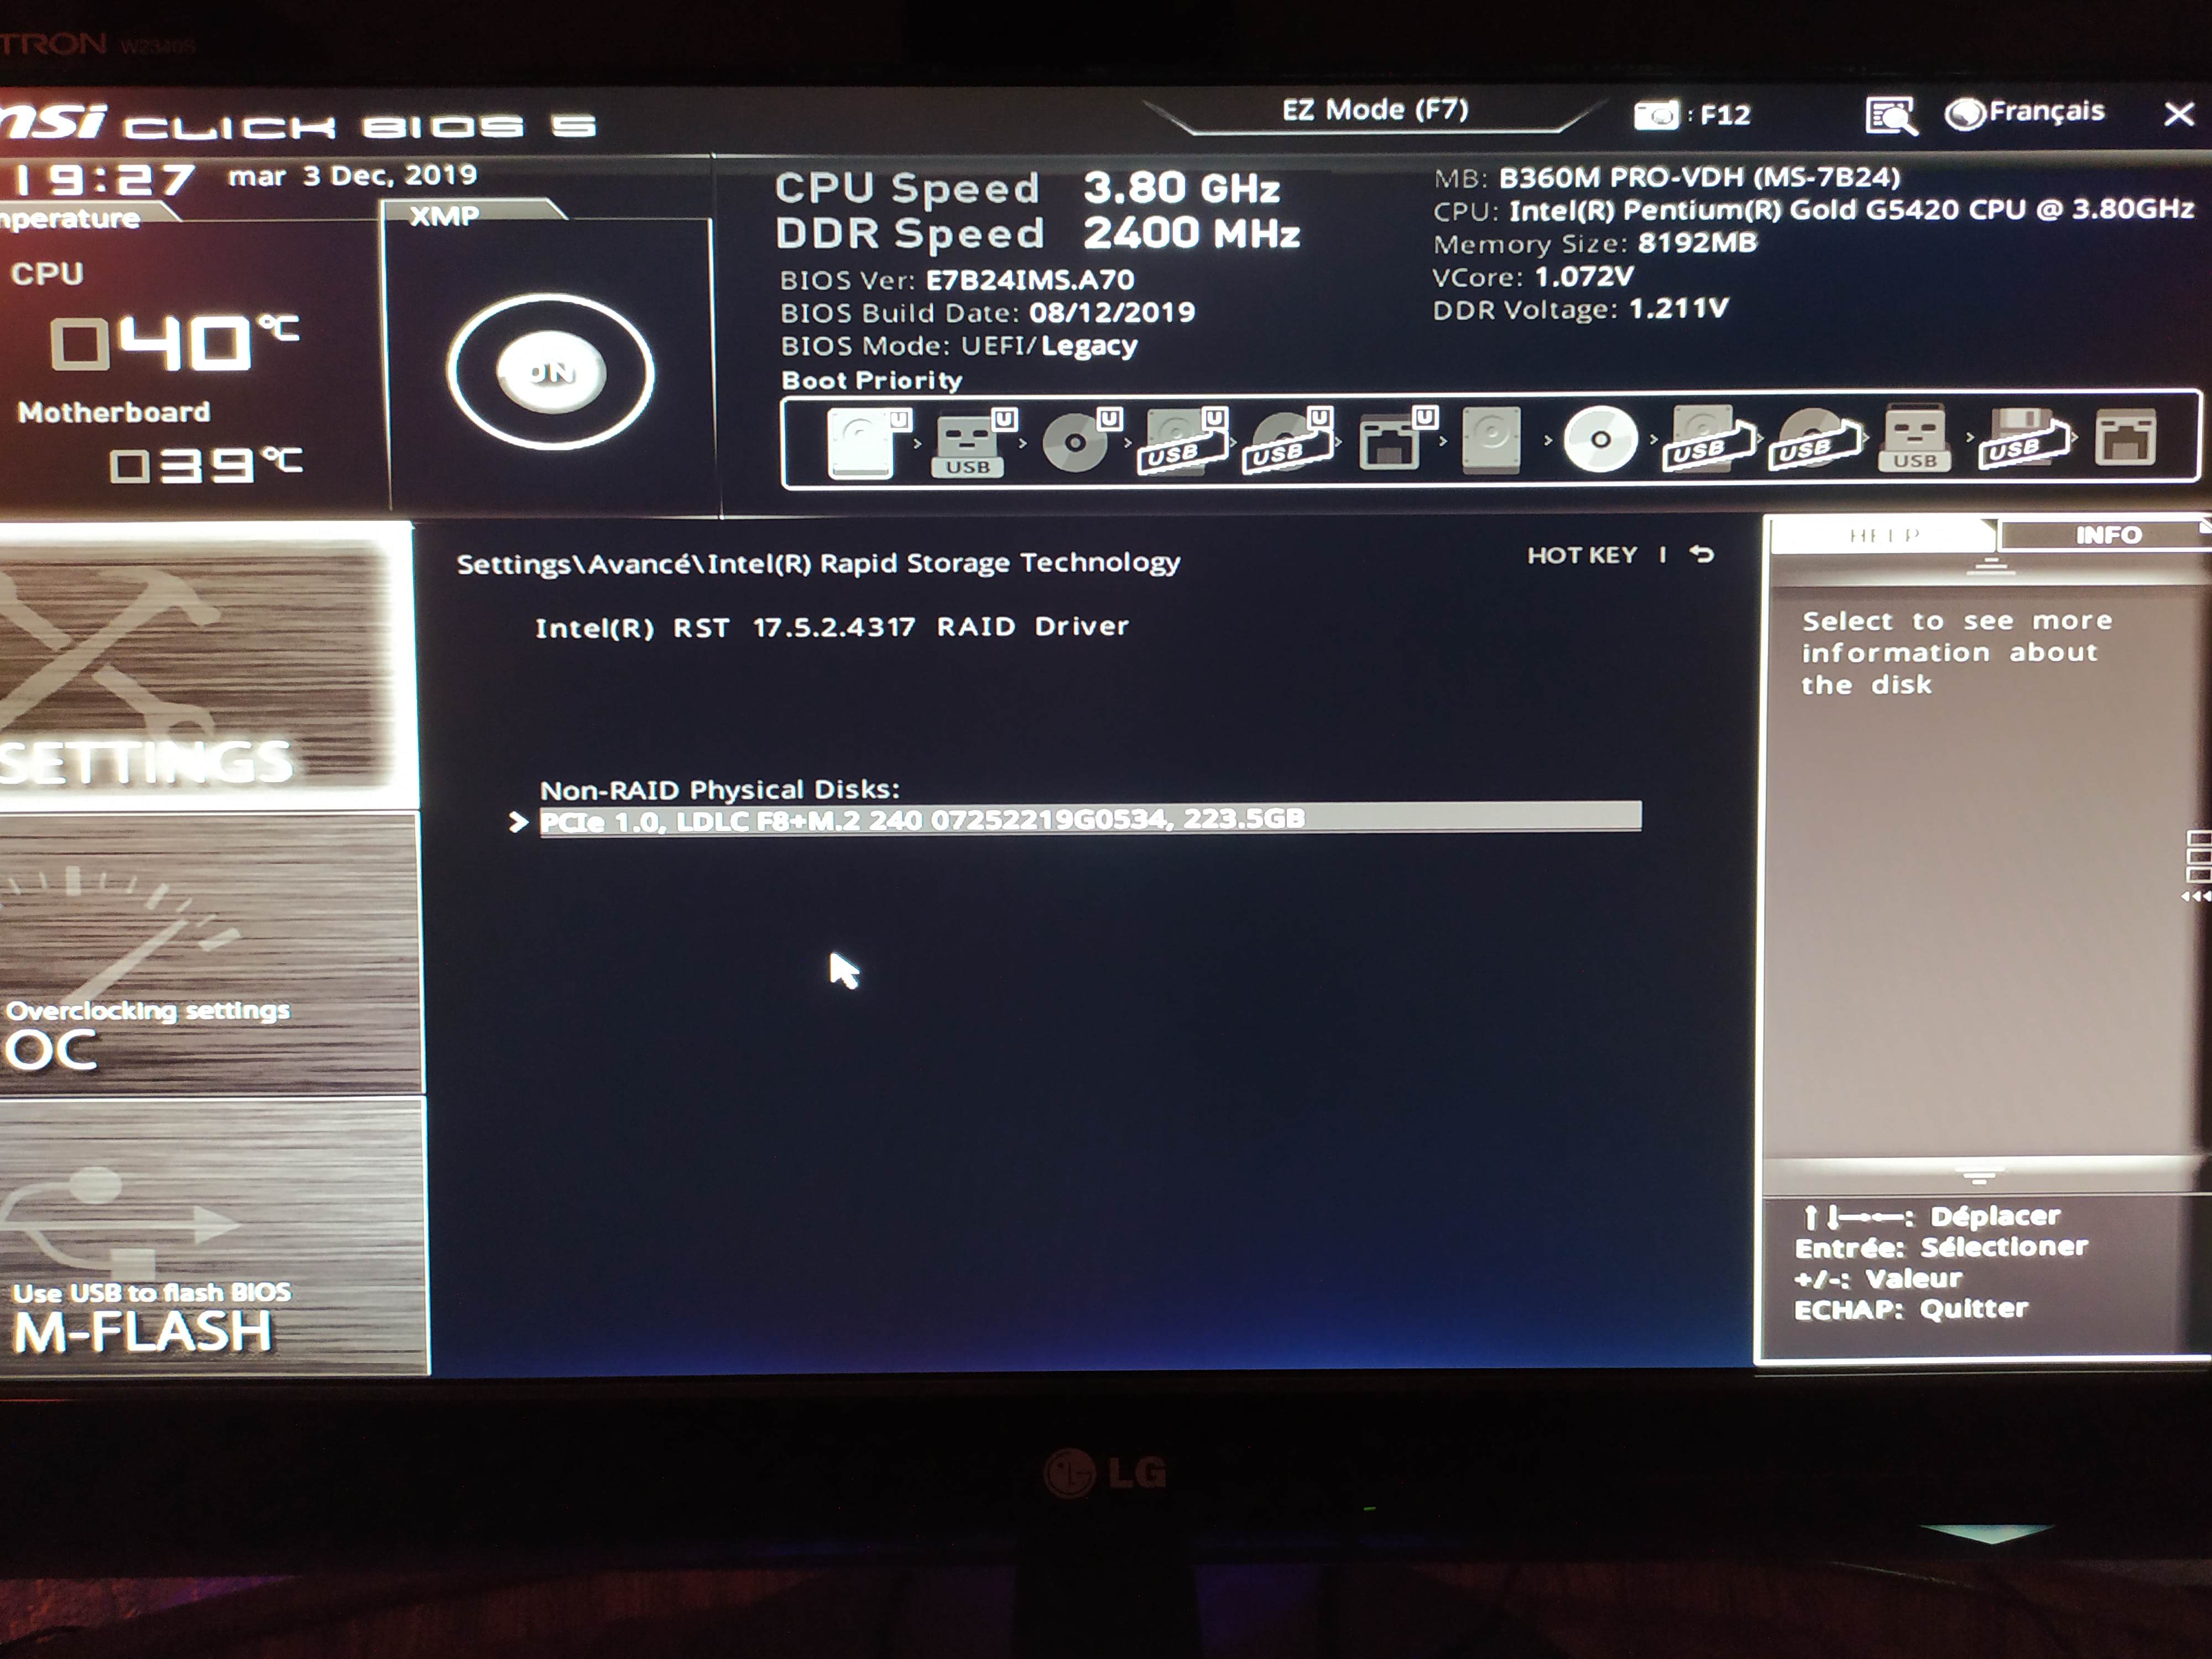Open the Français language selector
The image size is (2212, 1659).
pos(2026,112)
